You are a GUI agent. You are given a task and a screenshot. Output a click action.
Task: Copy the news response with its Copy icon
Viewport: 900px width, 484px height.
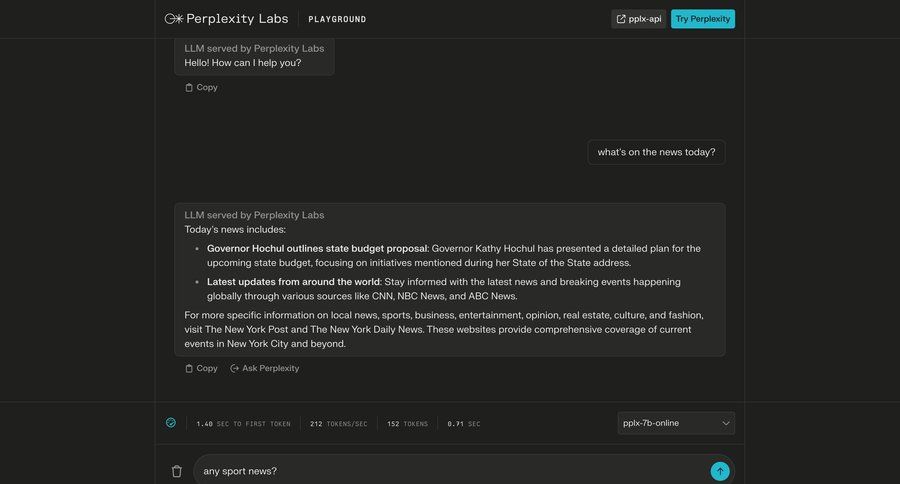click(189, 368)
